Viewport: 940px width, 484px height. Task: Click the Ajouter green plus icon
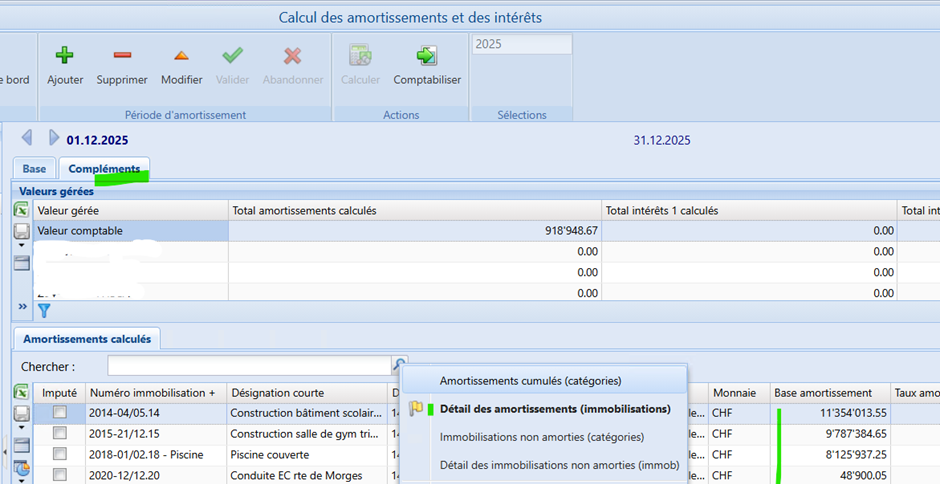pyautogui.click(x=65, y=56)
